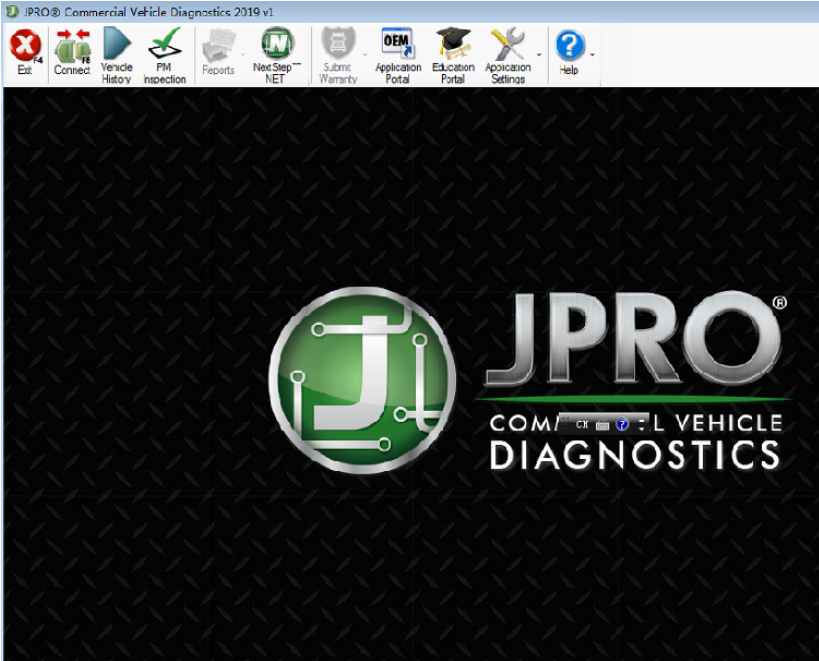The width and height of the screenshot is (819, 661).
Task: Click the red Exit icon
Action: (x=25, y=46)
